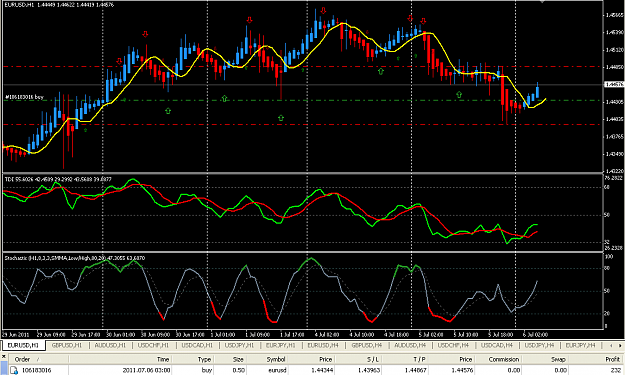This screenshot has height=375, width=625.
Task: Sort by the Commission column header
Action: coord(504,359)
